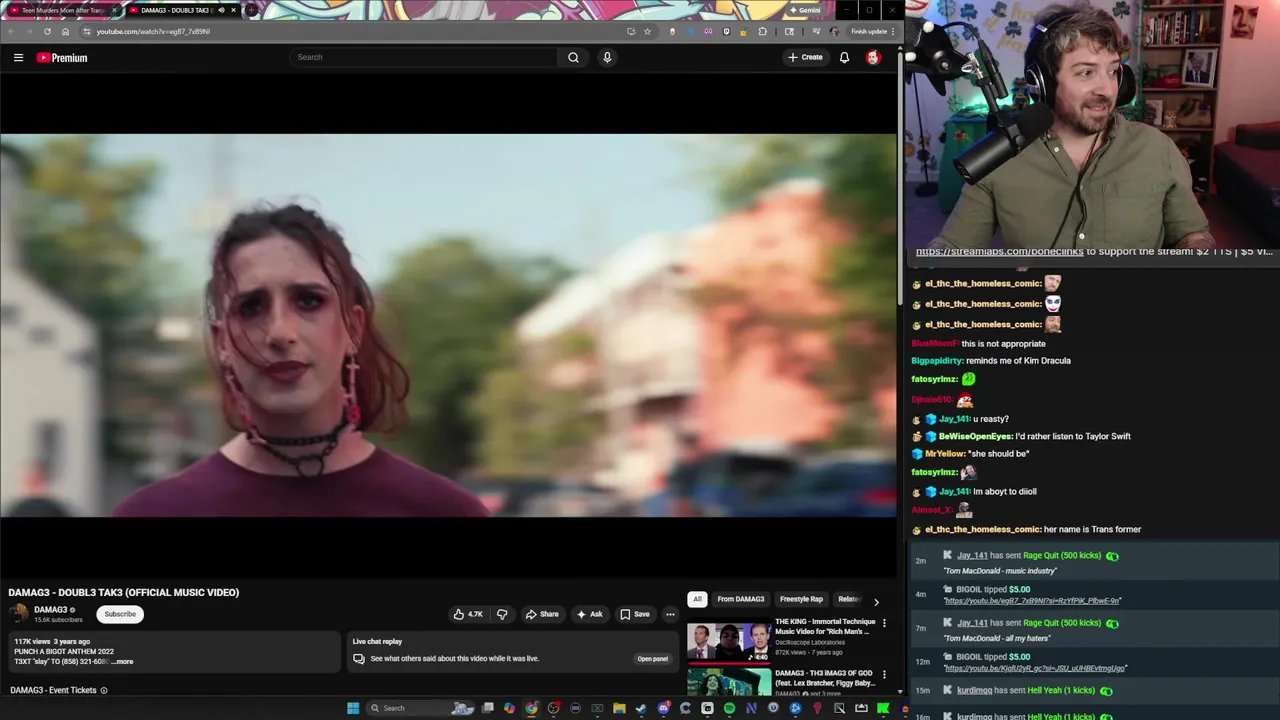The height and width of the screenshot is (720, 1280).
Task: Open the Create button
Action: [x=805, y=57]
